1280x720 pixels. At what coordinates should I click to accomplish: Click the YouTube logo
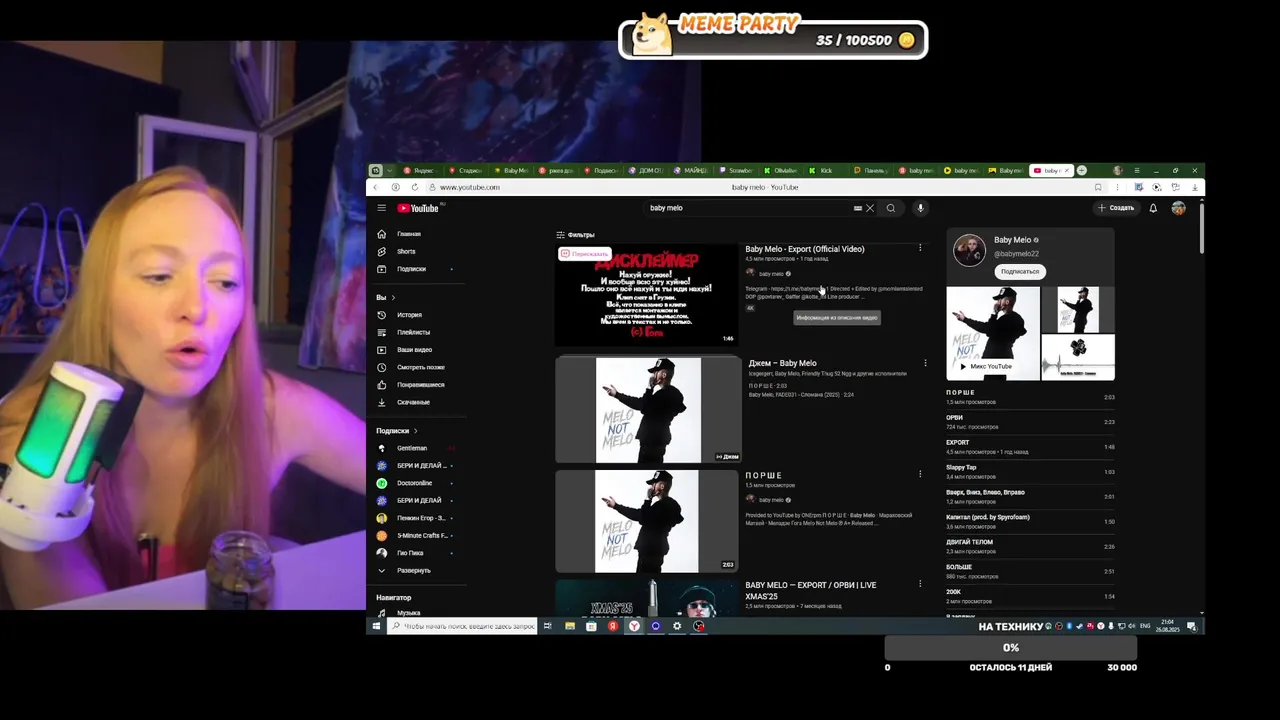[419, 208]
